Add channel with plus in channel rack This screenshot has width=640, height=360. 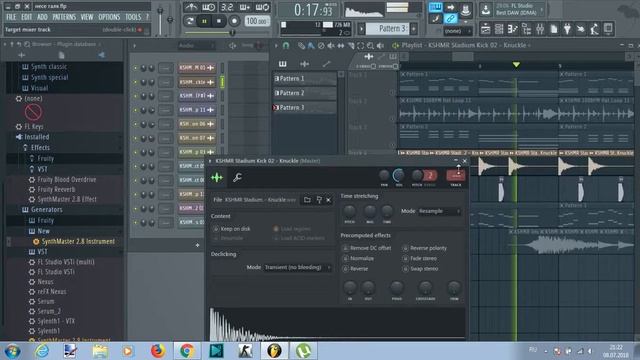(x=198, y=245)
